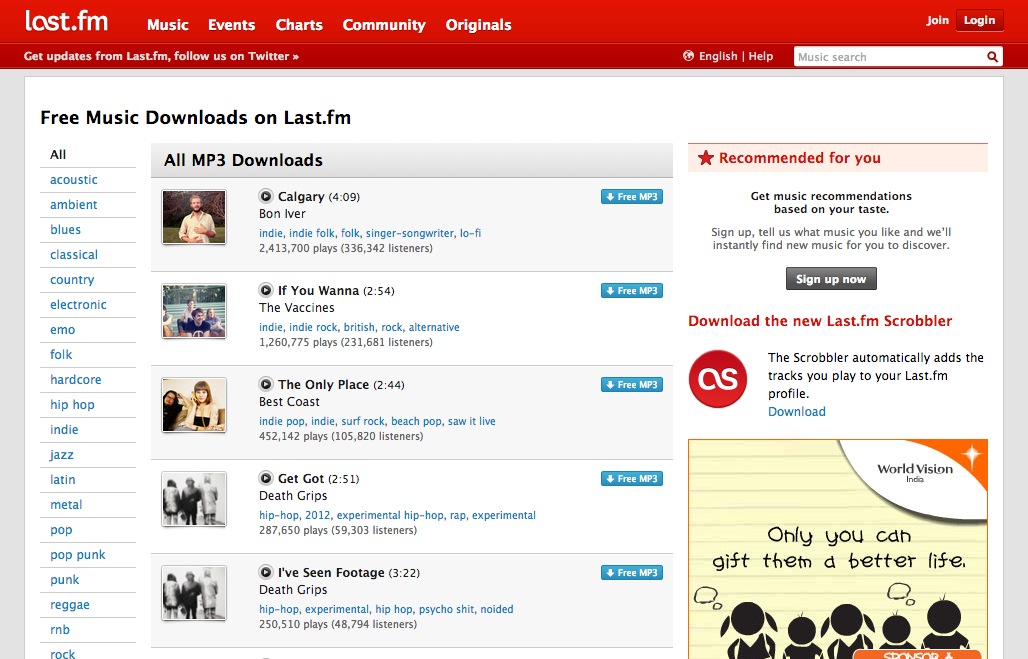The height and width of the screenshot is (659, 1028).
Task: Filter downloads by emo
Action: [62, 330]
